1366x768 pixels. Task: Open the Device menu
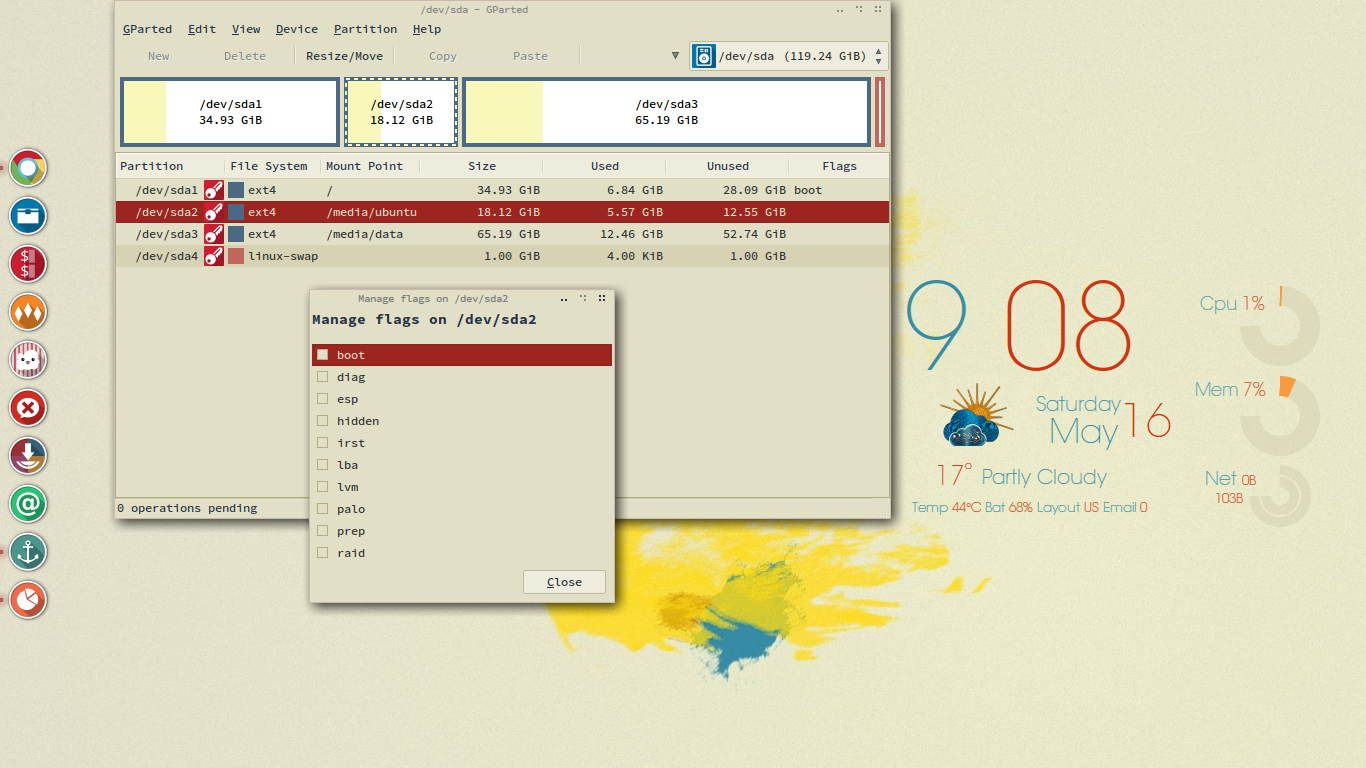(x=296, y=29)
